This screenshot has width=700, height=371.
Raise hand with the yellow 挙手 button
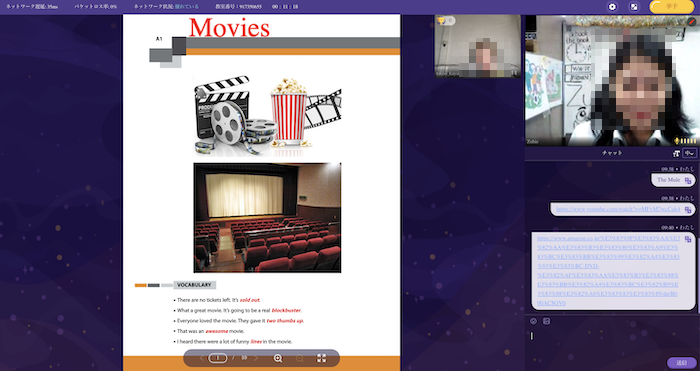tap(672, 7)
